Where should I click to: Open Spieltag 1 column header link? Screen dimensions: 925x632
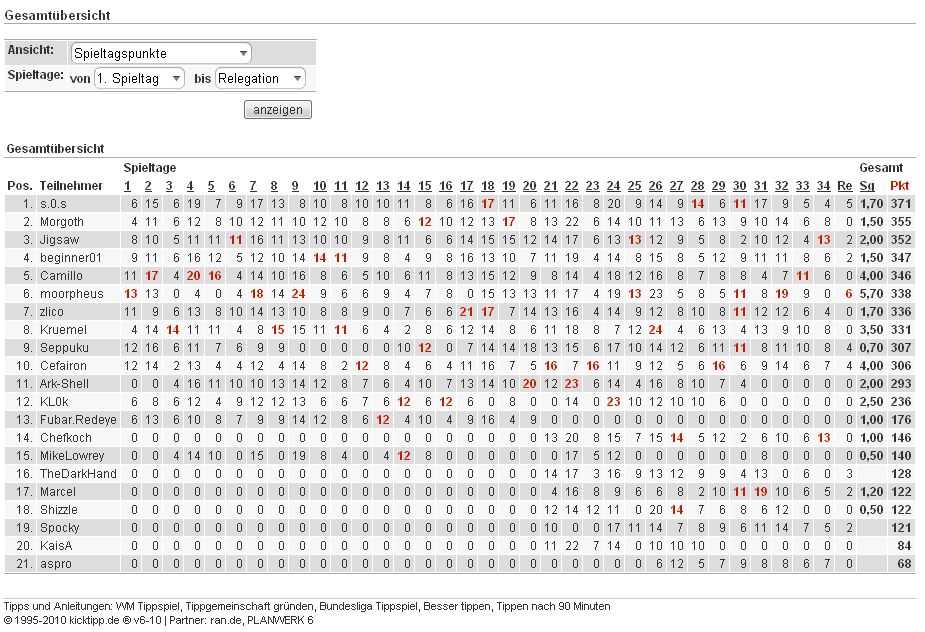[127, 186]
